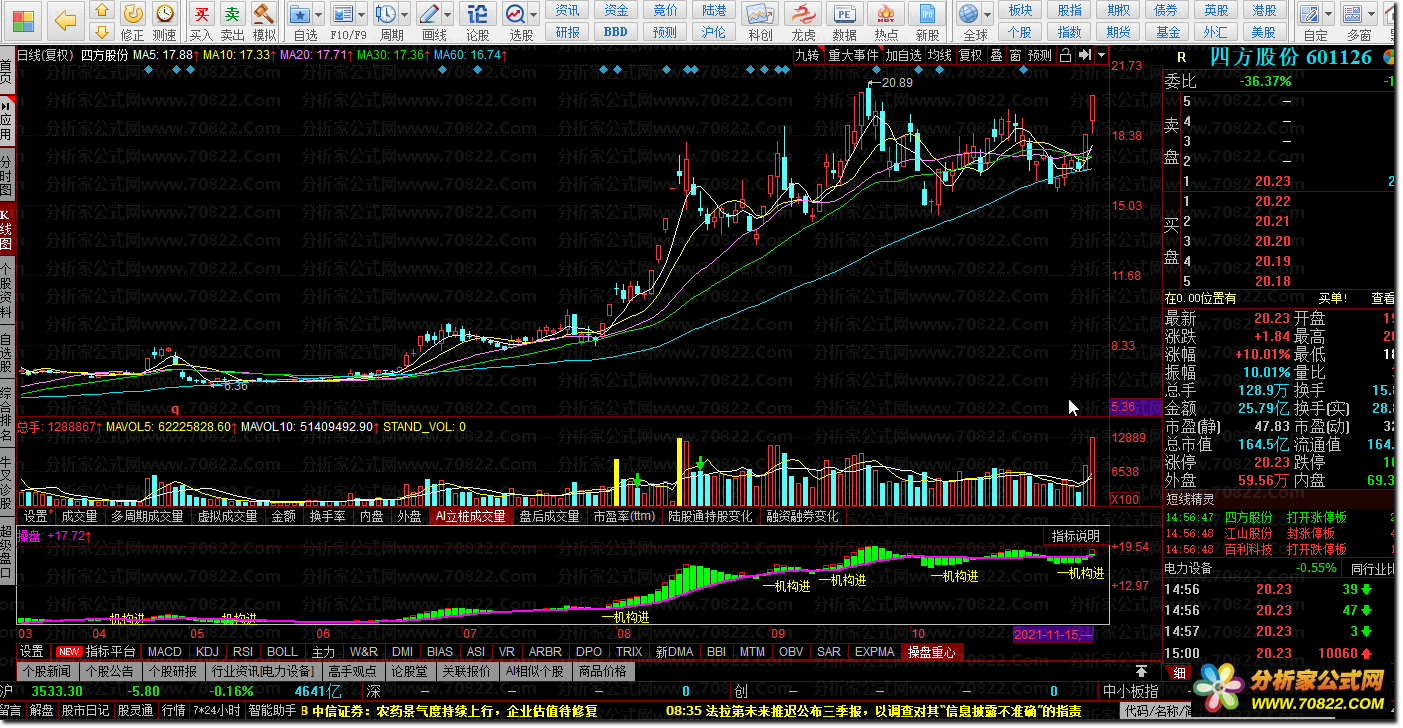Open the 模拟 simulated trading gavel icon

pyautogui.click(x=264, y=14)
